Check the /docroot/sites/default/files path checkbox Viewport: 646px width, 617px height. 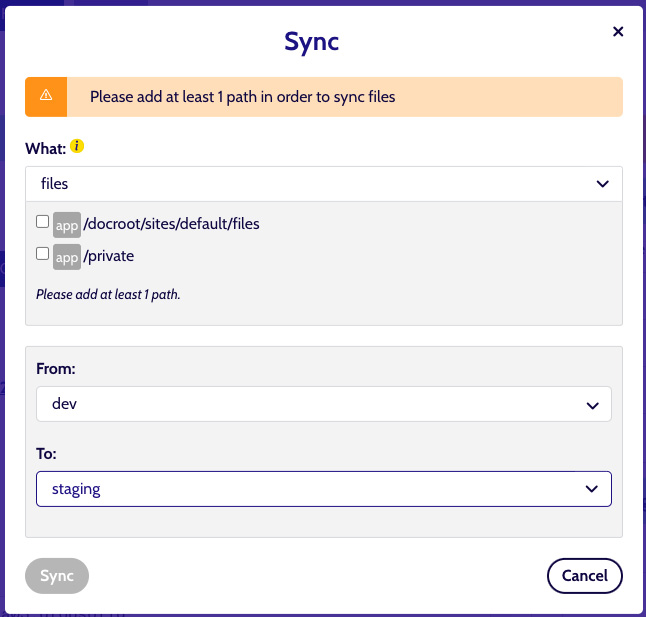[42, 222]
